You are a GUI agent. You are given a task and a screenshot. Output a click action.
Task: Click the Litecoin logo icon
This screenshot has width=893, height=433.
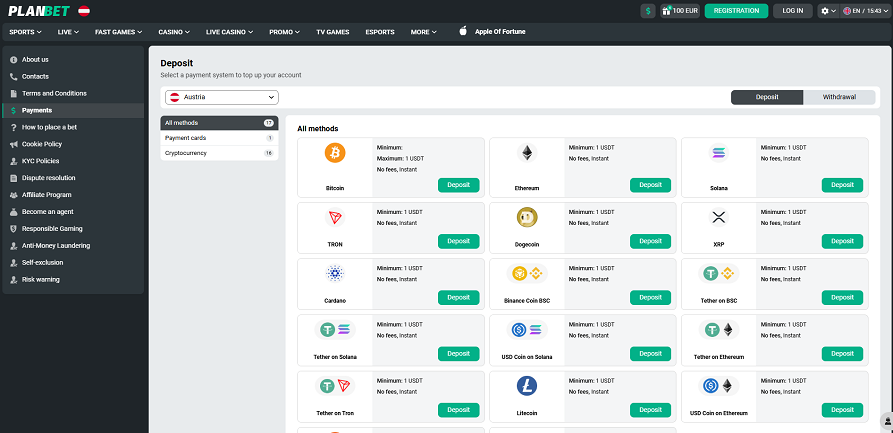click(527, 386)
